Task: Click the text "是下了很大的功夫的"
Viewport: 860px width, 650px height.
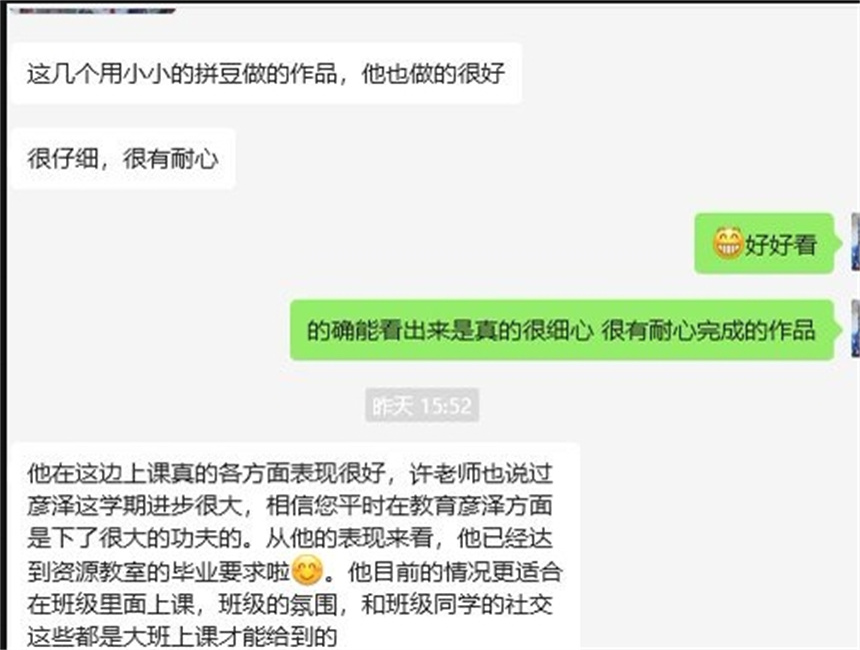Action: point(134,538)
